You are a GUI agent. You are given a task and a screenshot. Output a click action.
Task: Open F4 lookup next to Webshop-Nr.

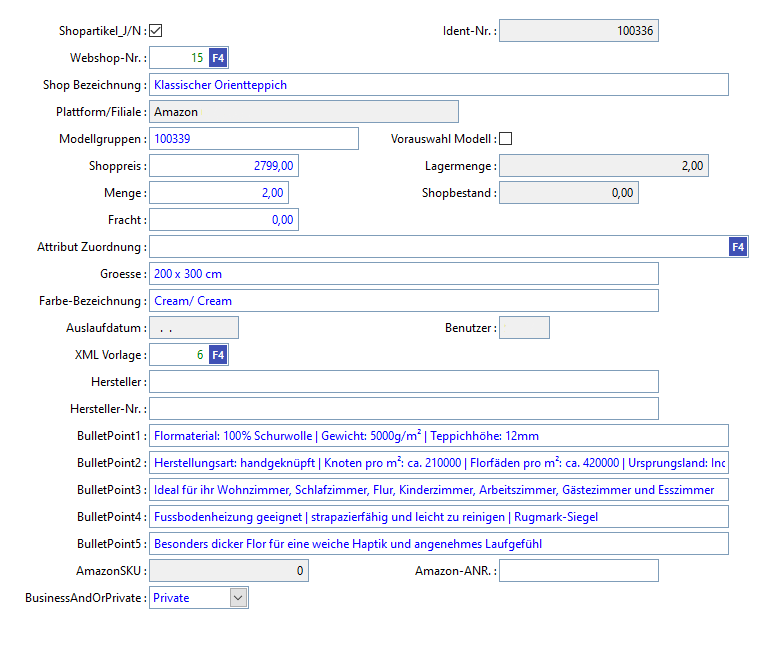coord(218,58)
